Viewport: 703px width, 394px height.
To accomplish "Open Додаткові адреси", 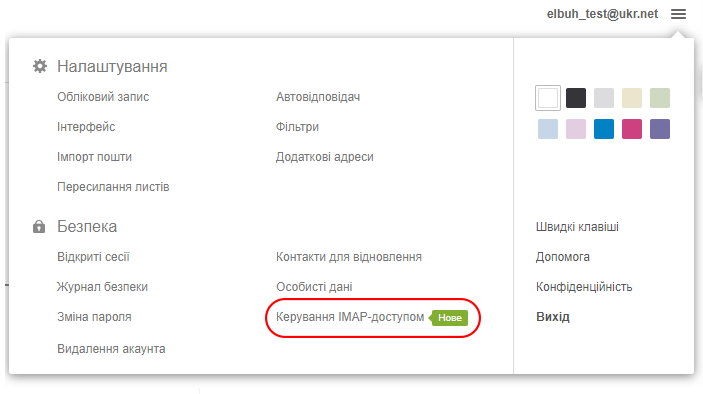I will tap(325, 157).
